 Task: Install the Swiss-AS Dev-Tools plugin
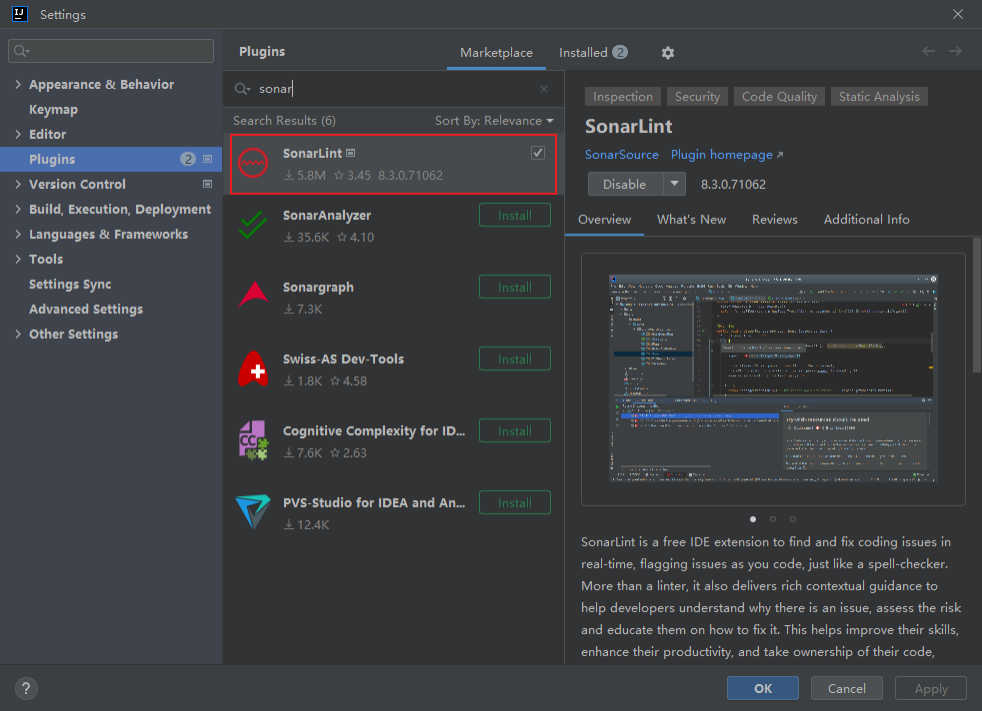tap(515, 360)
